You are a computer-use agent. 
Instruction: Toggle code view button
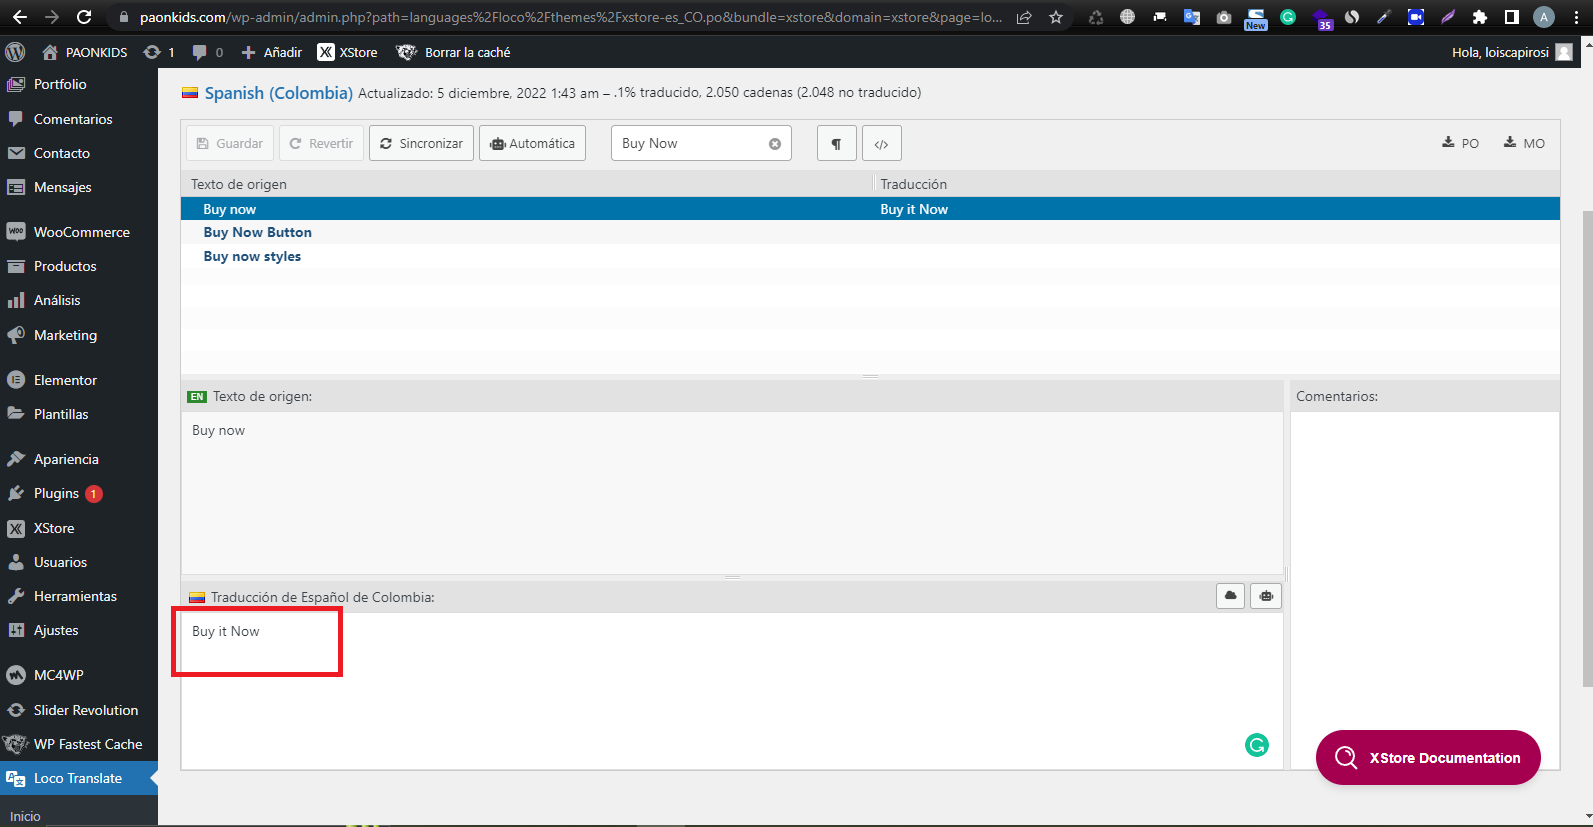tap(881, 143)
